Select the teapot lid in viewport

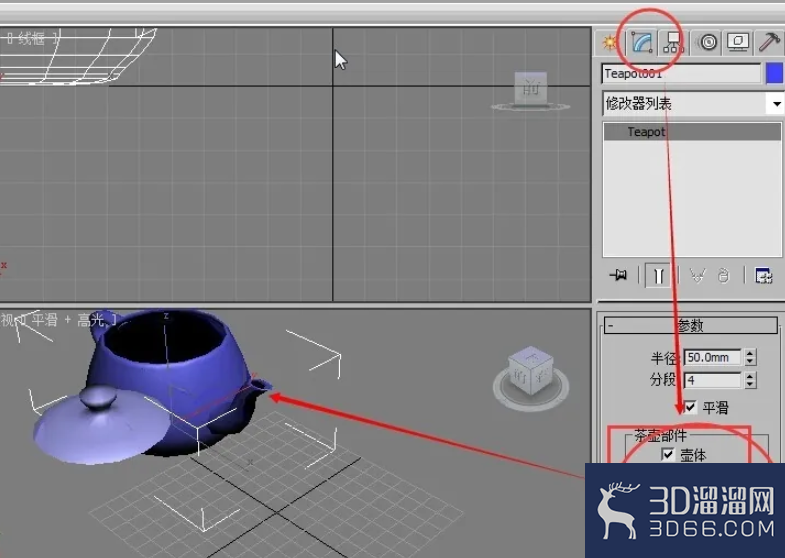103,425
